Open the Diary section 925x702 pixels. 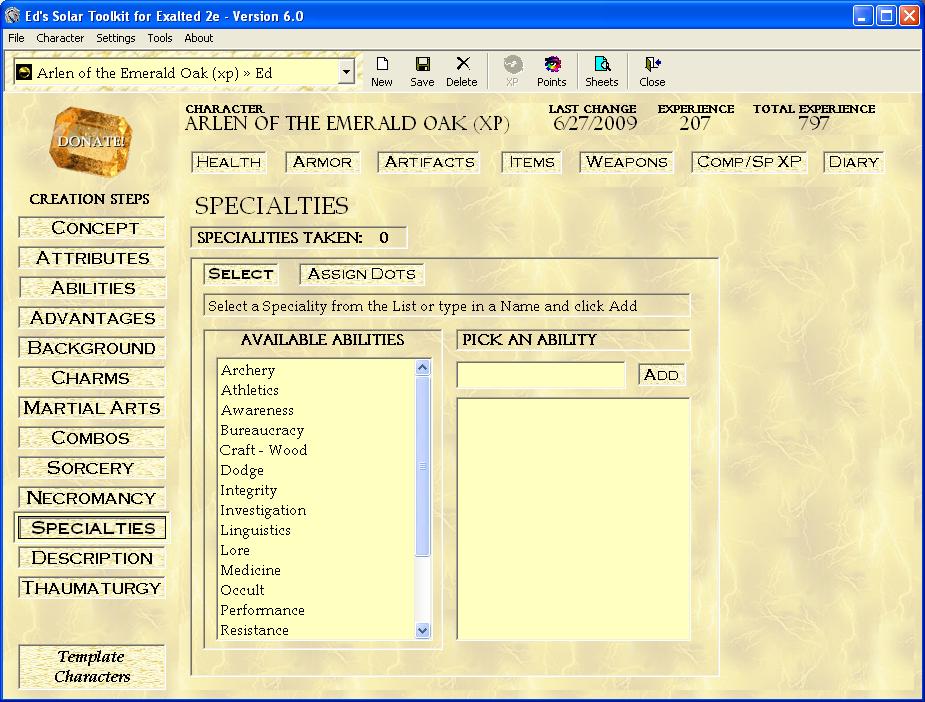[854, 162]
